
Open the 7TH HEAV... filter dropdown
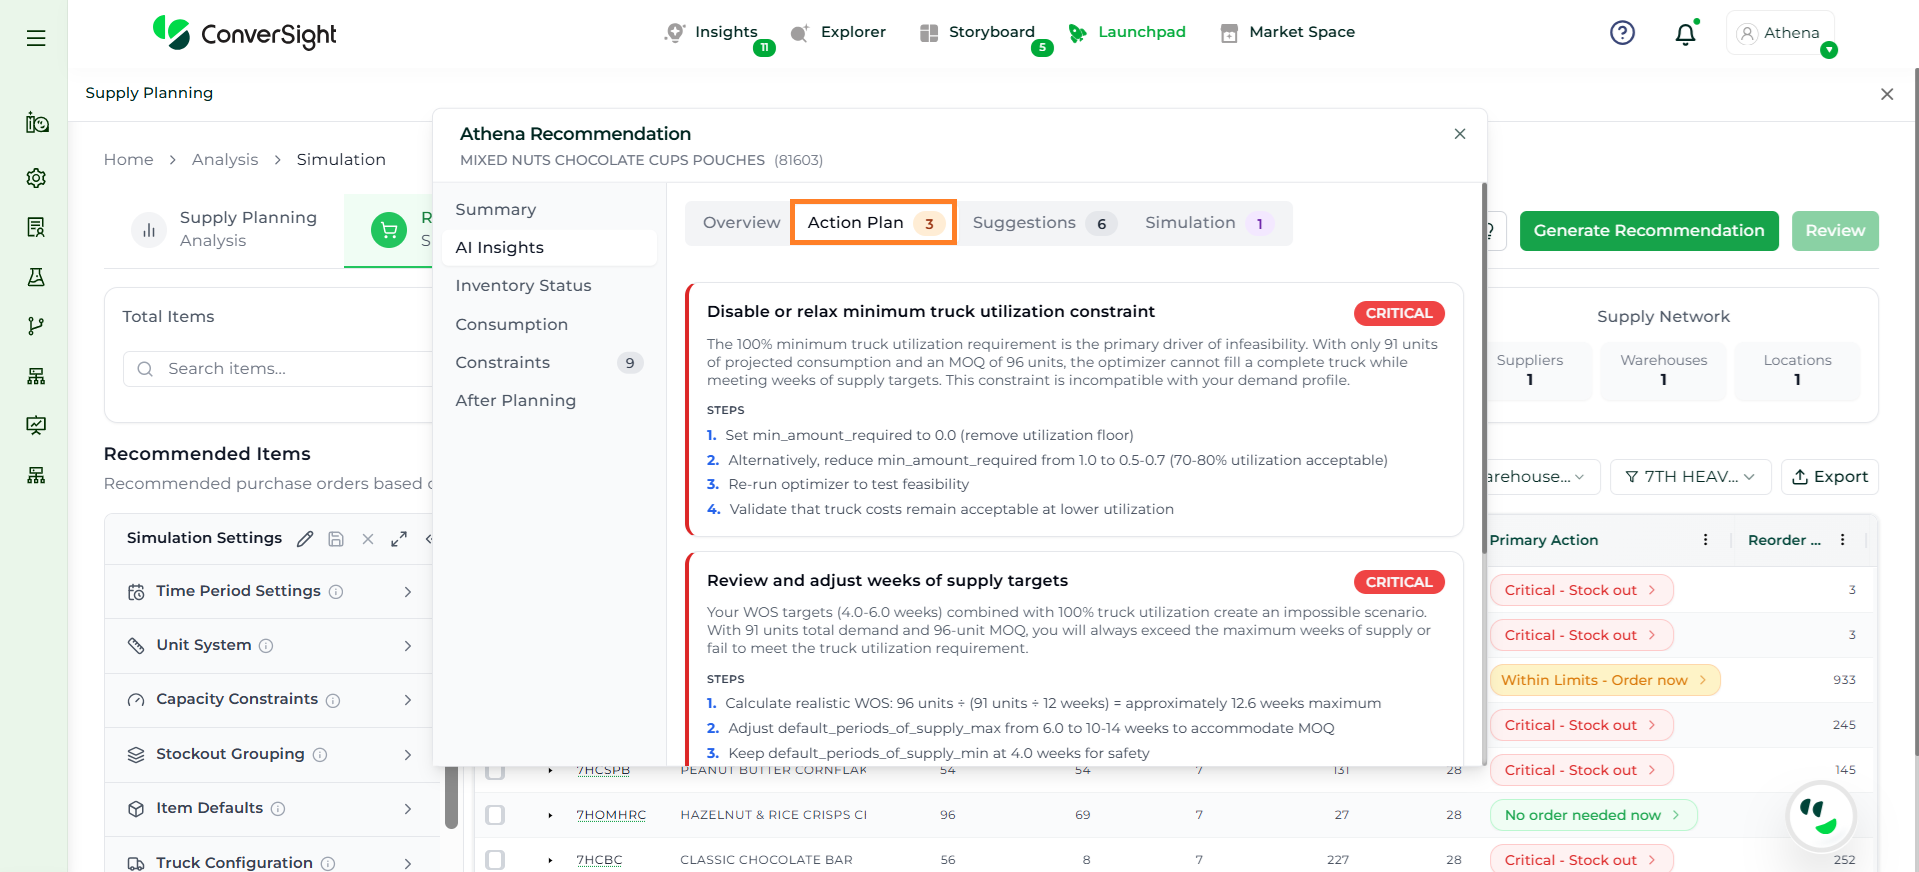coord(1690,477)
